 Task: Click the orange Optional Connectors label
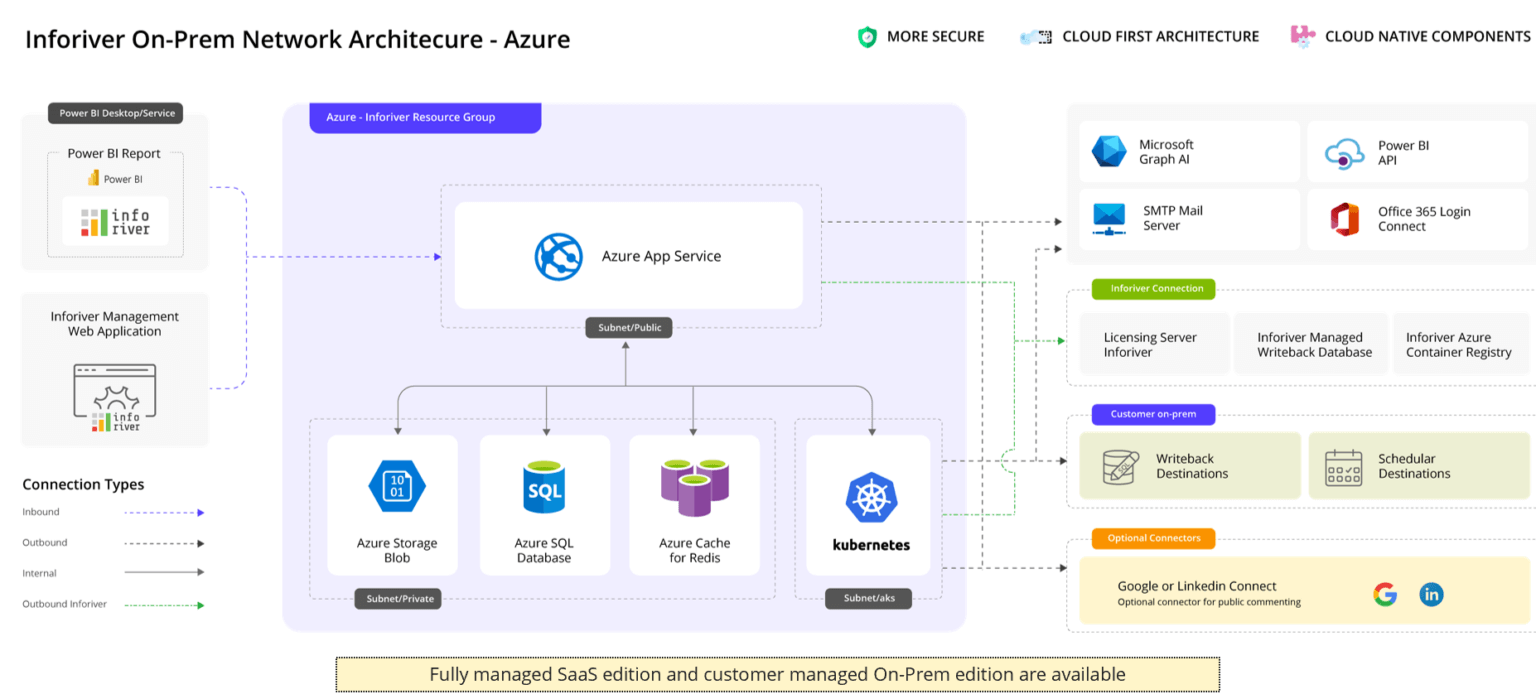(1153, 538)
